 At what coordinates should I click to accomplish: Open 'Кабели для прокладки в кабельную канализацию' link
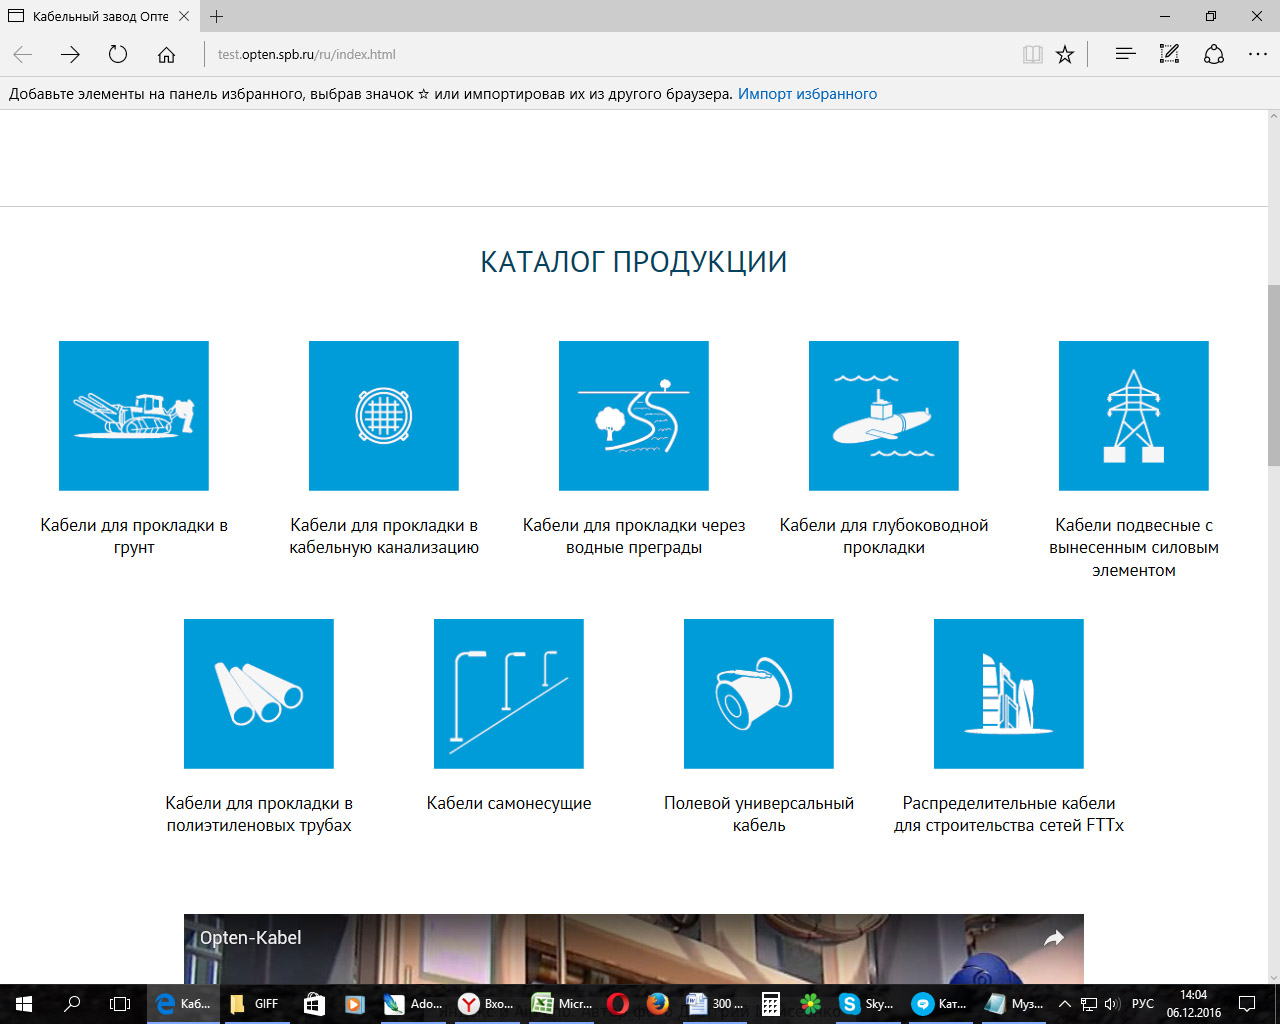pos(384,536)
